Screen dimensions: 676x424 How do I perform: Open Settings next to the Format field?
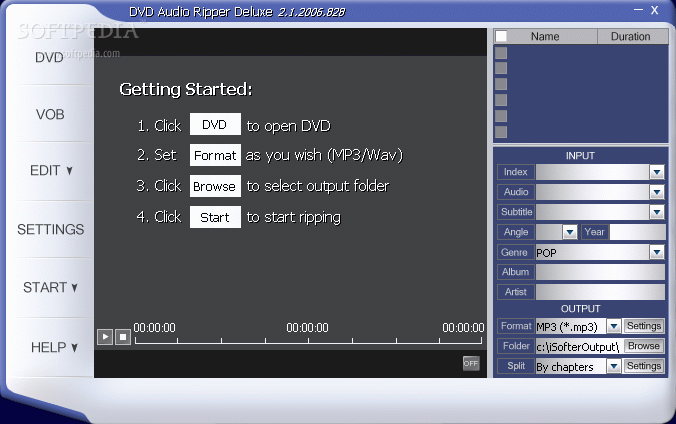[644, 326]
